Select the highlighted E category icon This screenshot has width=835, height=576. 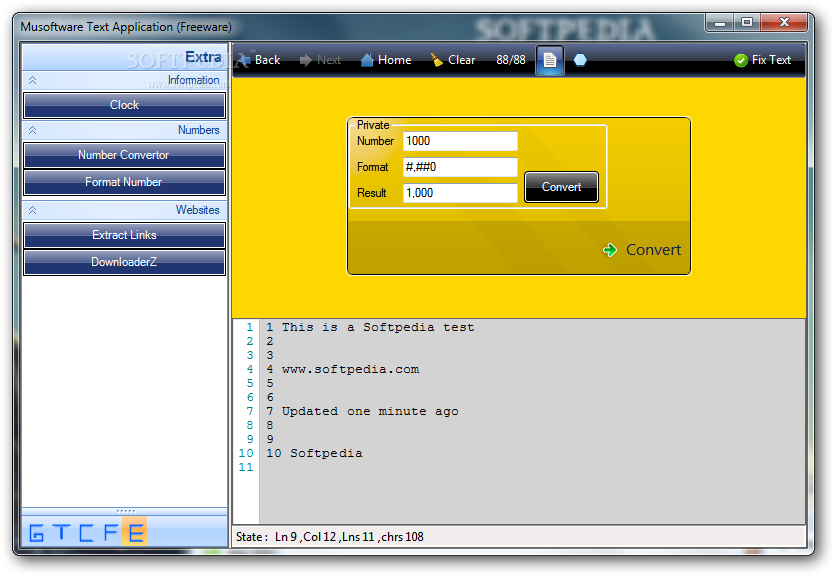pos(135,532)
